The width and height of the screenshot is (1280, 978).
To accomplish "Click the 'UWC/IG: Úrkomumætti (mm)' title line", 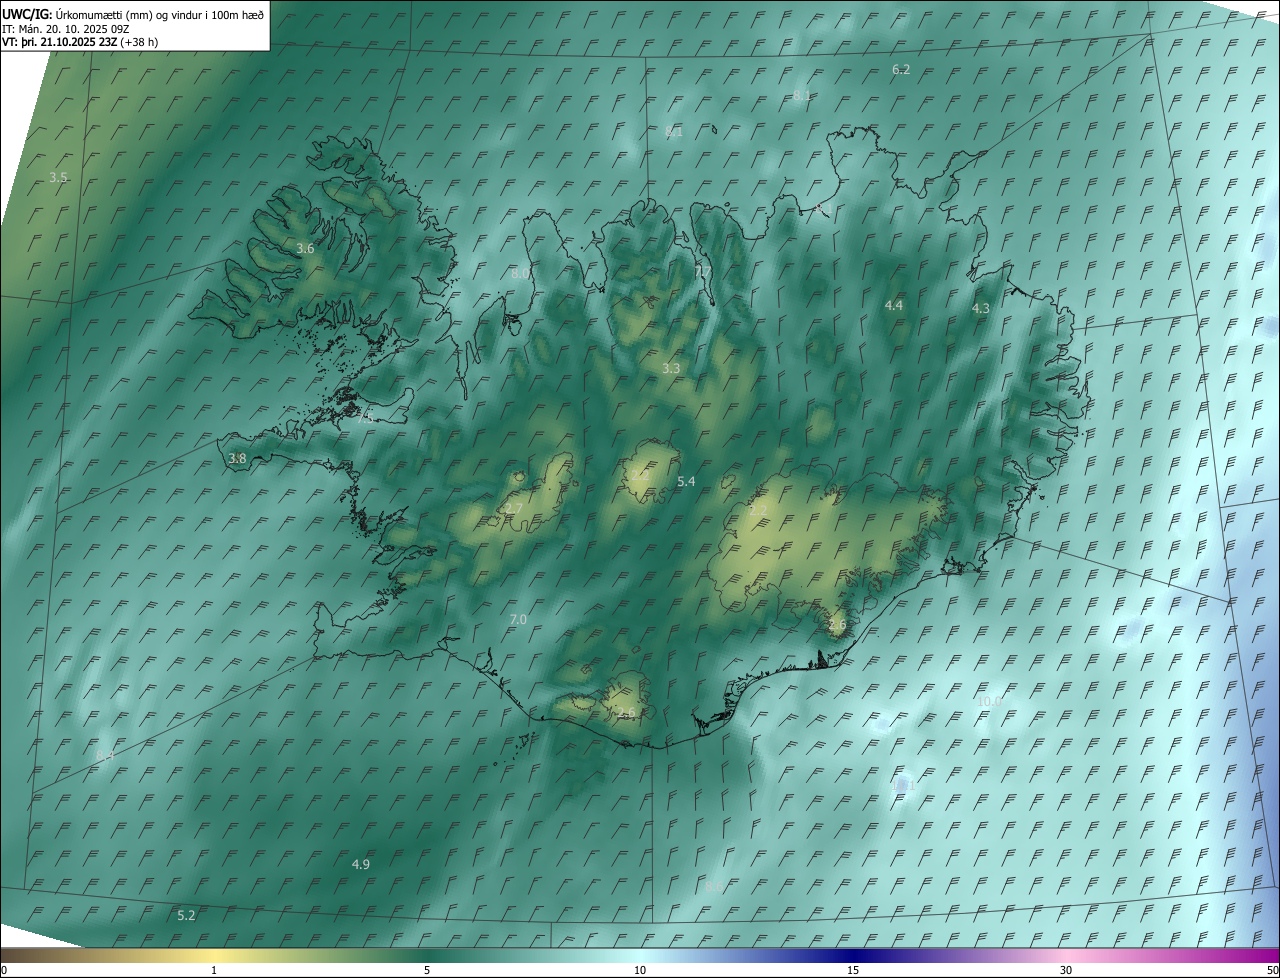I will point(134,14).
